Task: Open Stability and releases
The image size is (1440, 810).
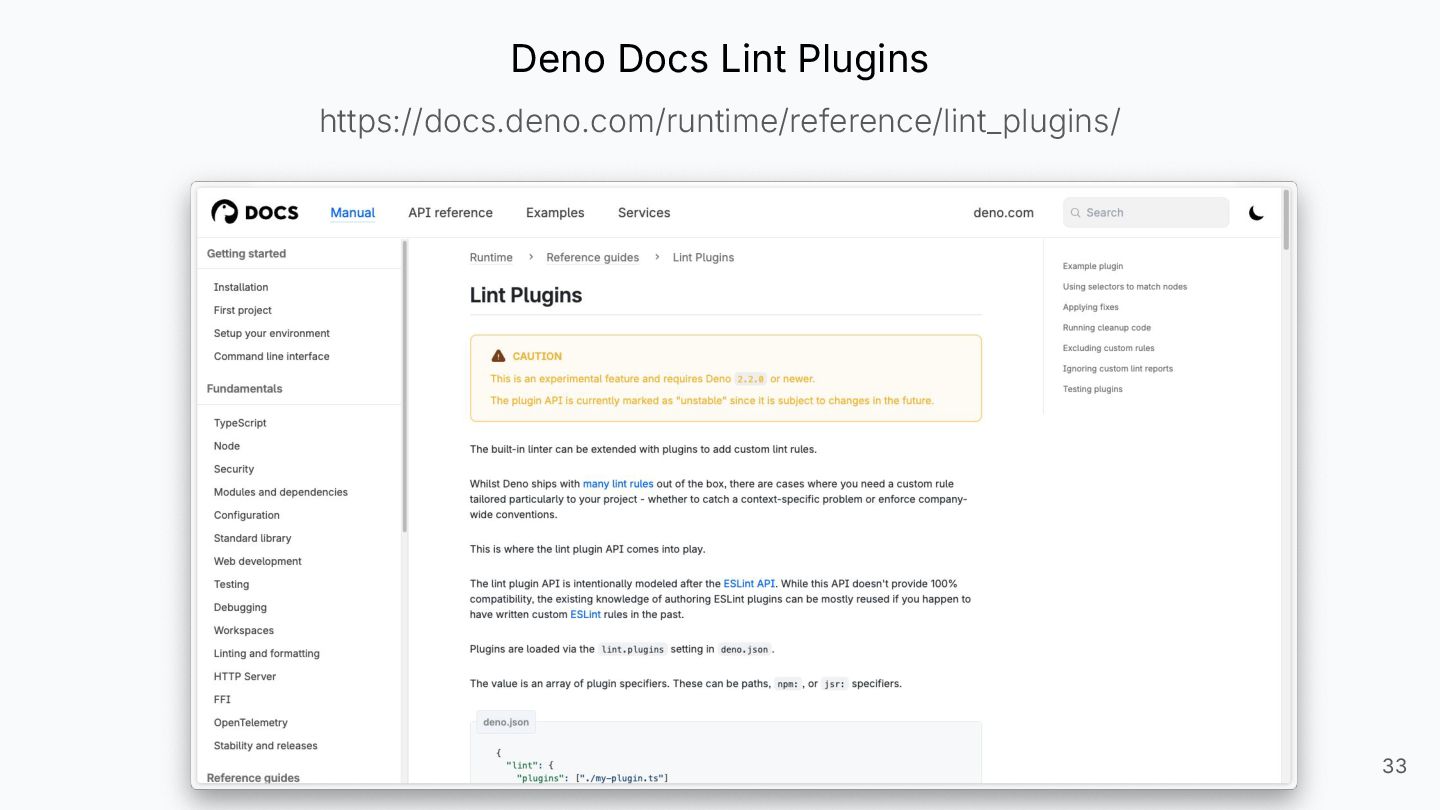Action: (x=266, y=745)
